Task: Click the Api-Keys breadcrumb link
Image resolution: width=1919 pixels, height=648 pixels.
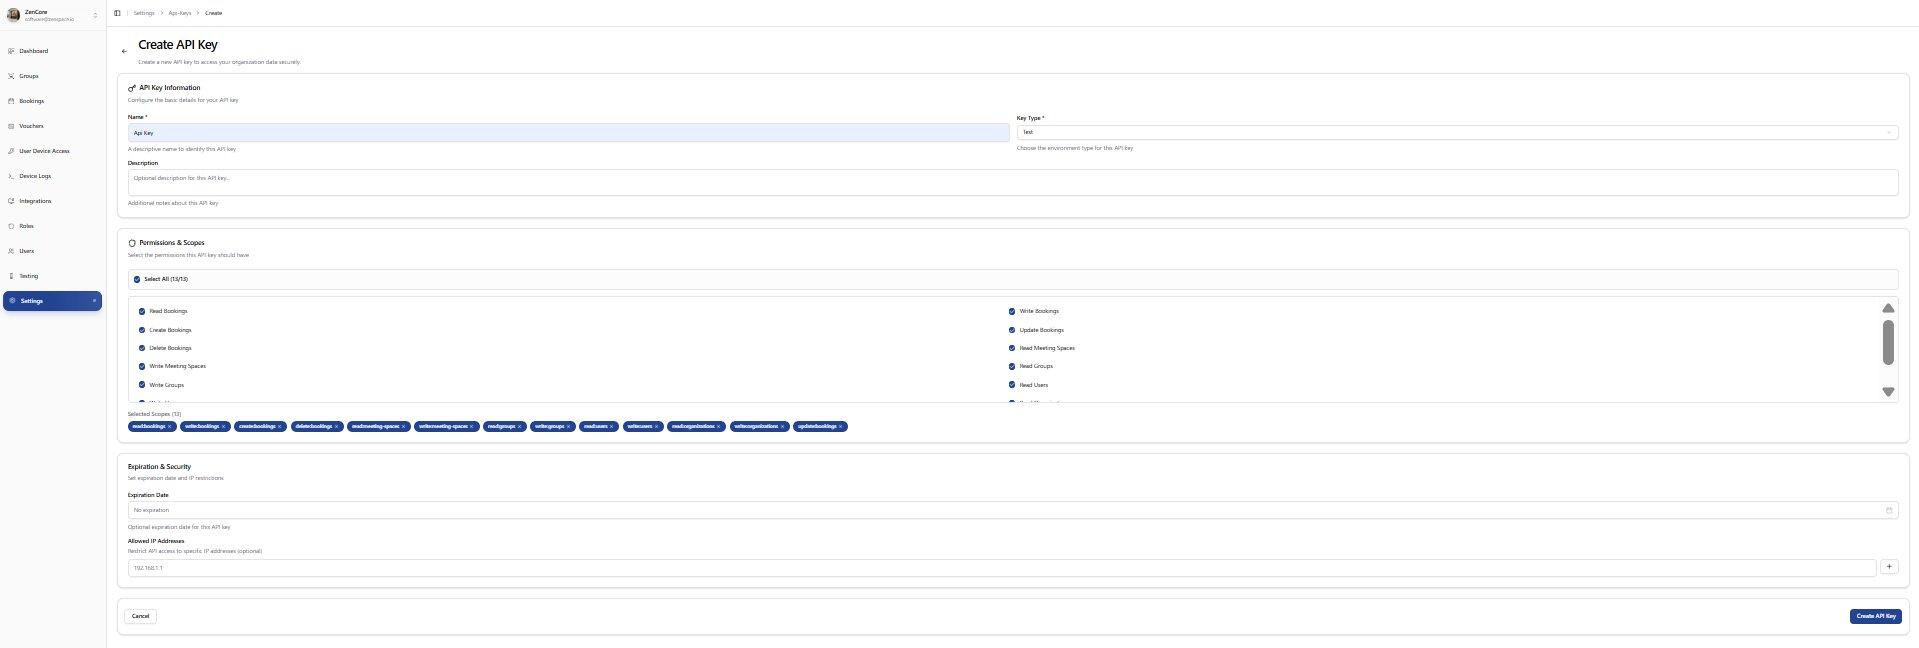Action: pos(180,13)
